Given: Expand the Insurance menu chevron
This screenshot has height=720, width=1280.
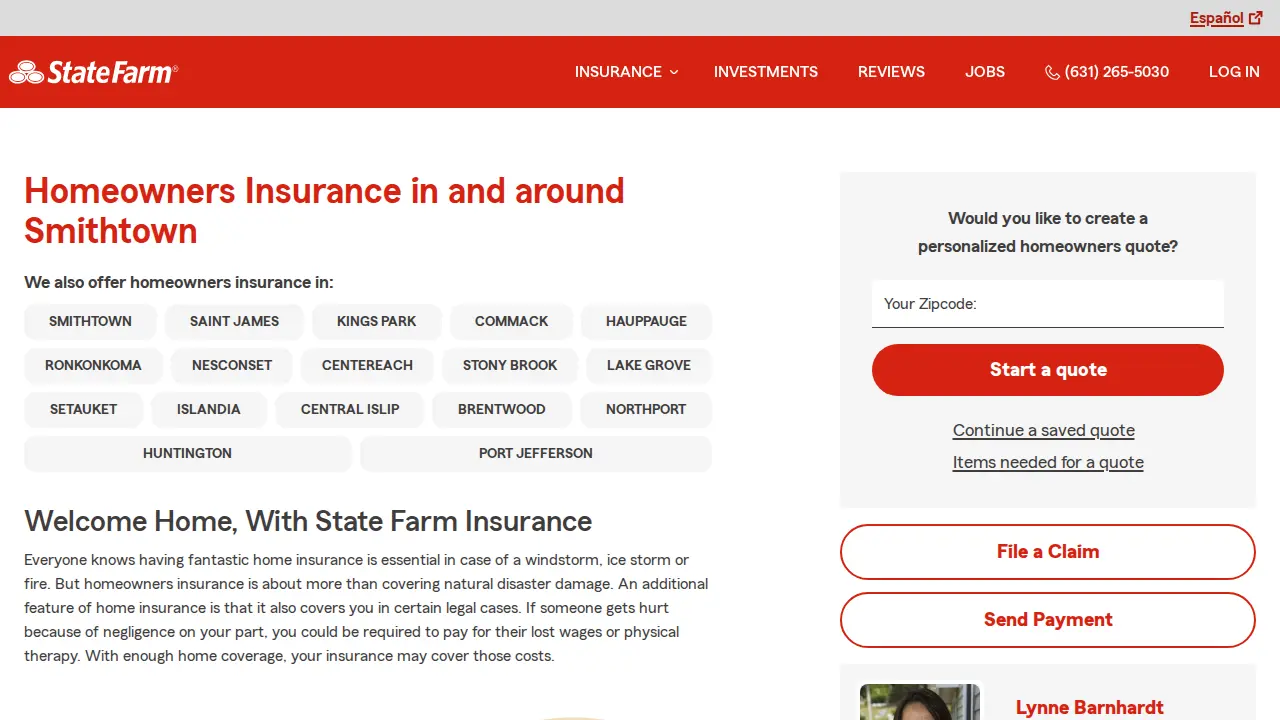Looking at the screenshot, I should tap(674, 72).
